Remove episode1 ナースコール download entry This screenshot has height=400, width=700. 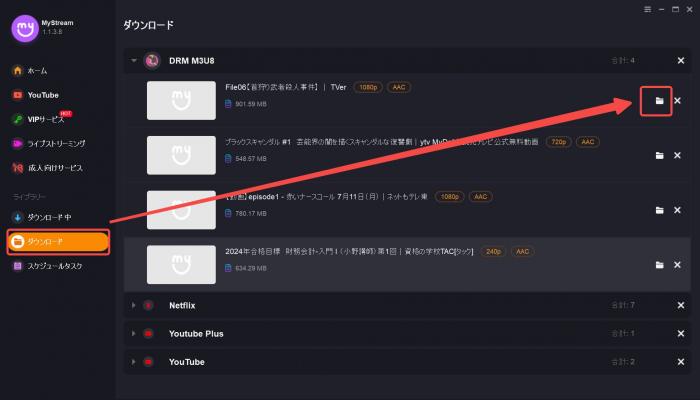[677, 210]
